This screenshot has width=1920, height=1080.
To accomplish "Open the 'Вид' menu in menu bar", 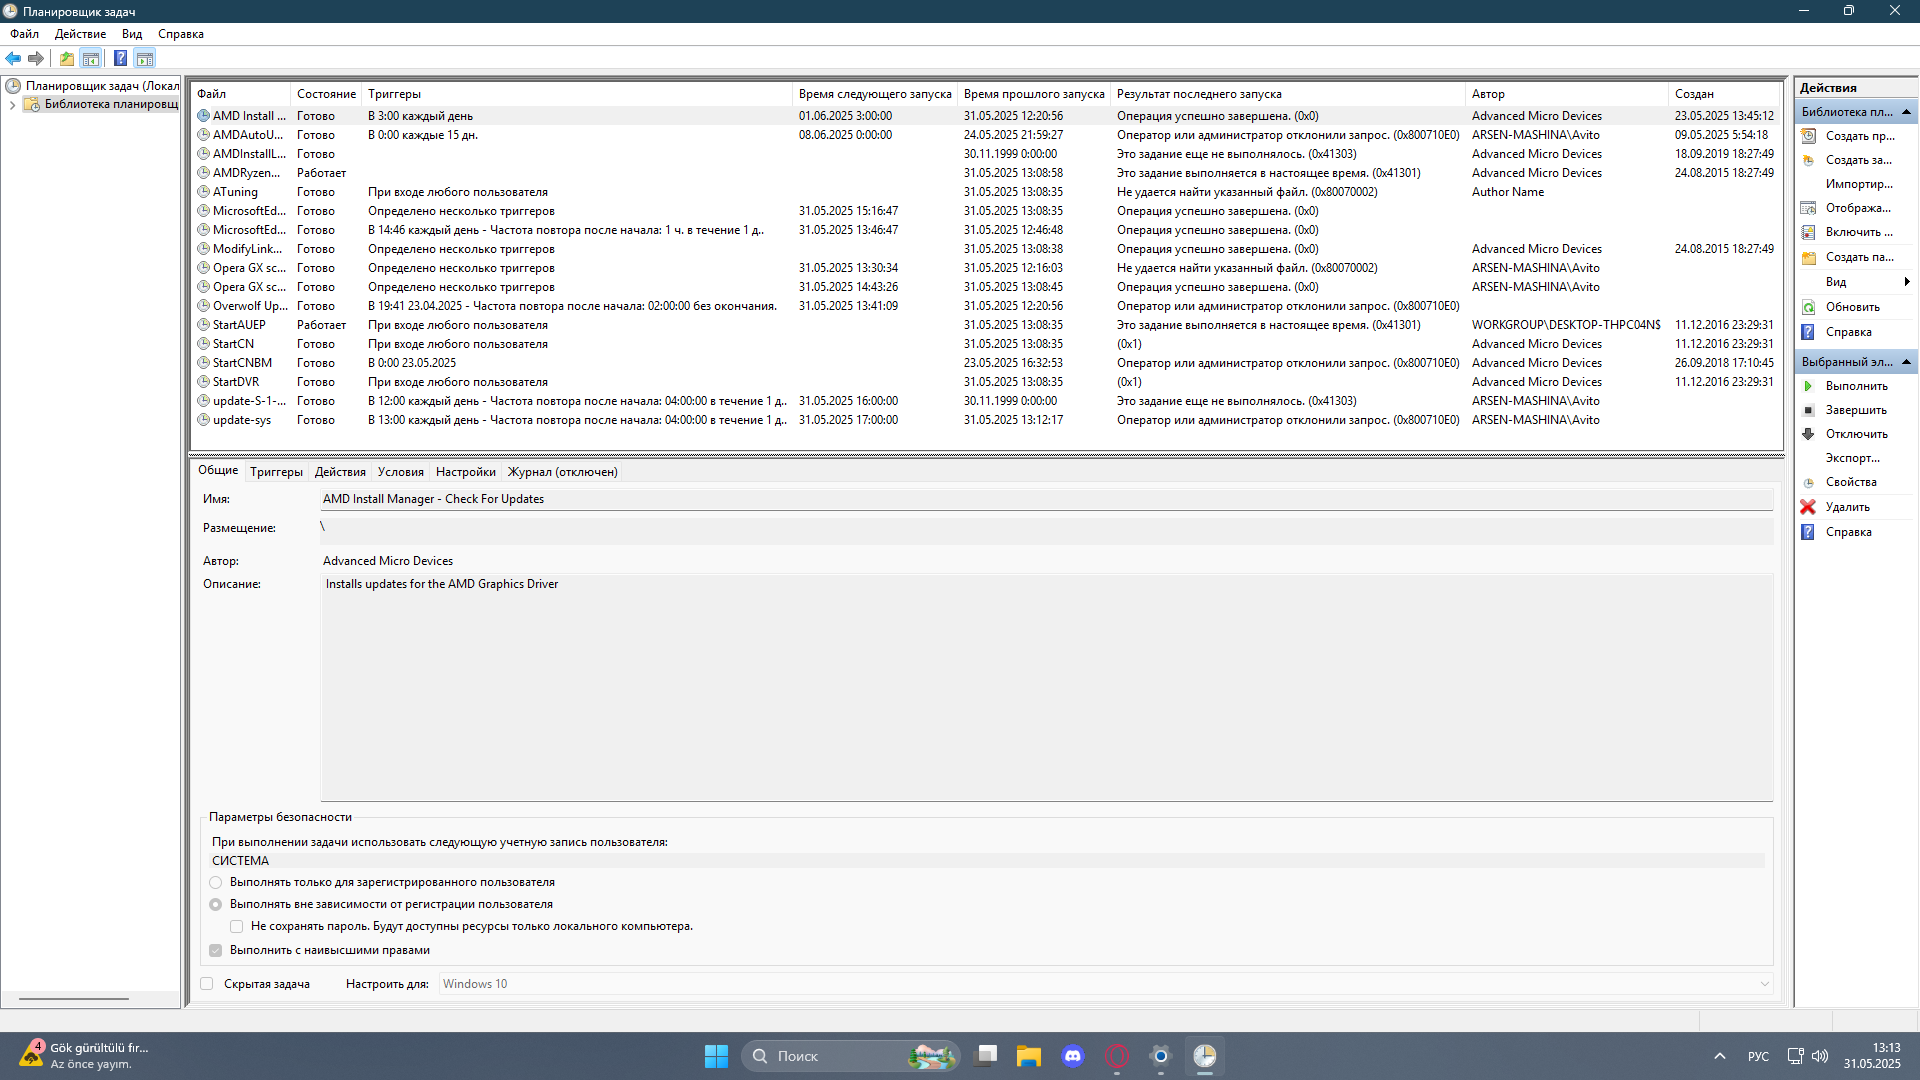I will 132,34.
